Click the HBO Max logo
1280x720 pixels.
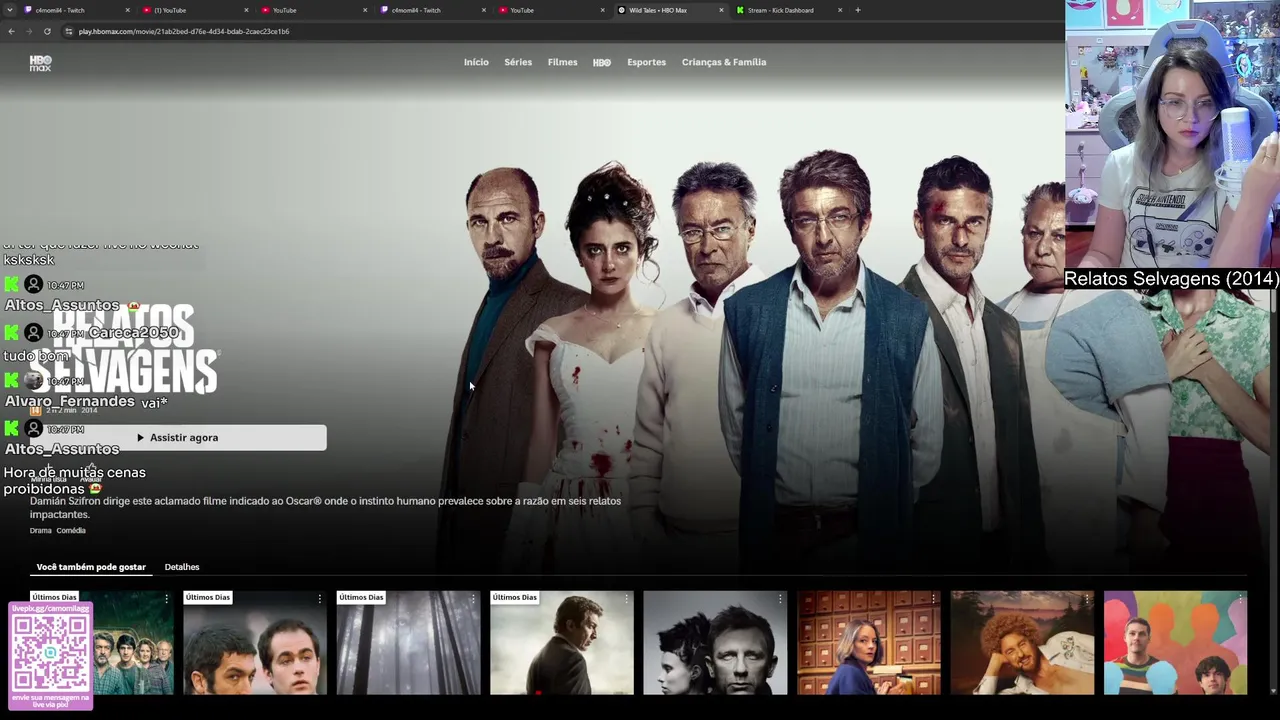coord(40,63)
